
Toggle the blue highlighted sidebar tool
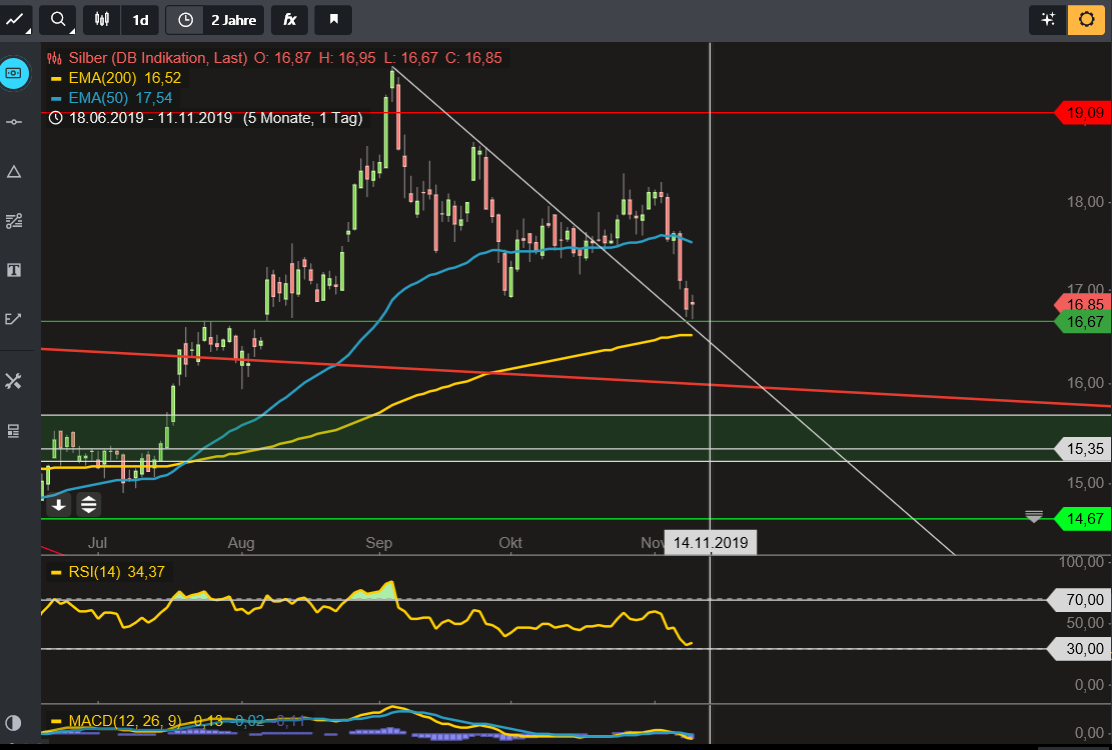pyautogui.click(x=14, y=73)
